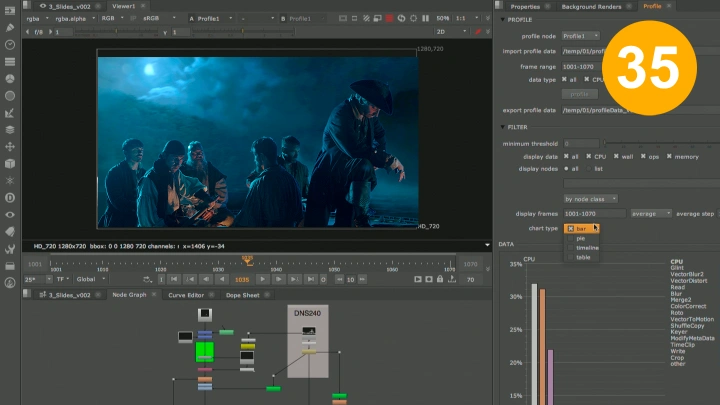720x405 pixels.
Task: Open the Metadata nodes menu (tag icon)
Action: [x=10, y=231]
